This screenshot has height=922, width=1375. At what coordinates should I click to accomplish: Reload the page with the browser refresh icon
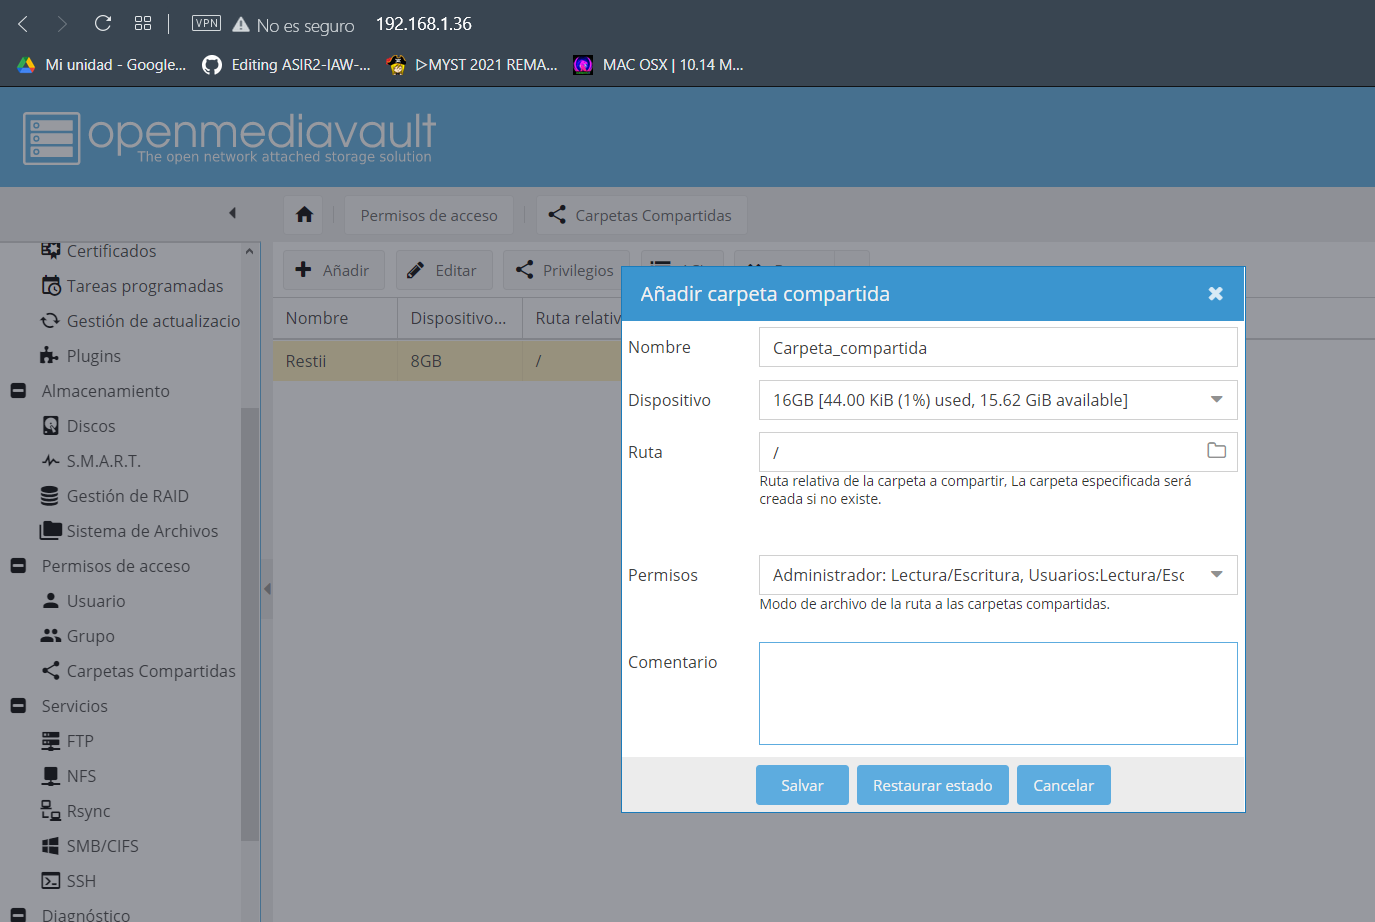pyautogui.click(x=102, y=23)
